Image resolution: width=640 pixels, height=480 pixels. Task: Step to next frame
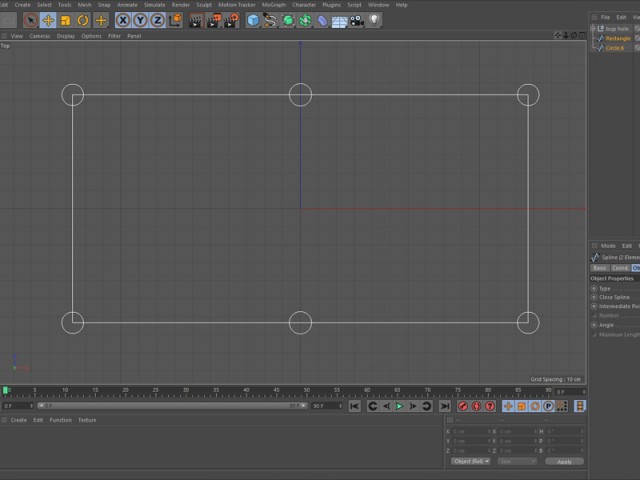click(413, 406)
